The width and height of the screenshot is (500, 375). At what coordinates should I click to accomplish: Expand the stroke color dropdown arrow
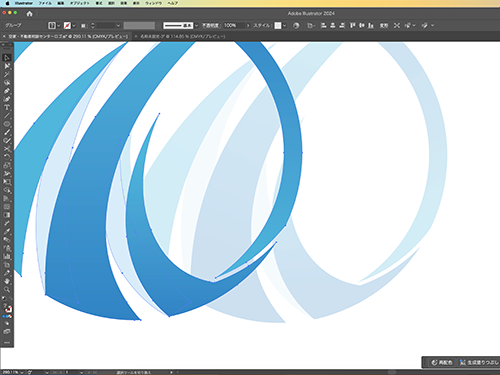pos(74,25)
